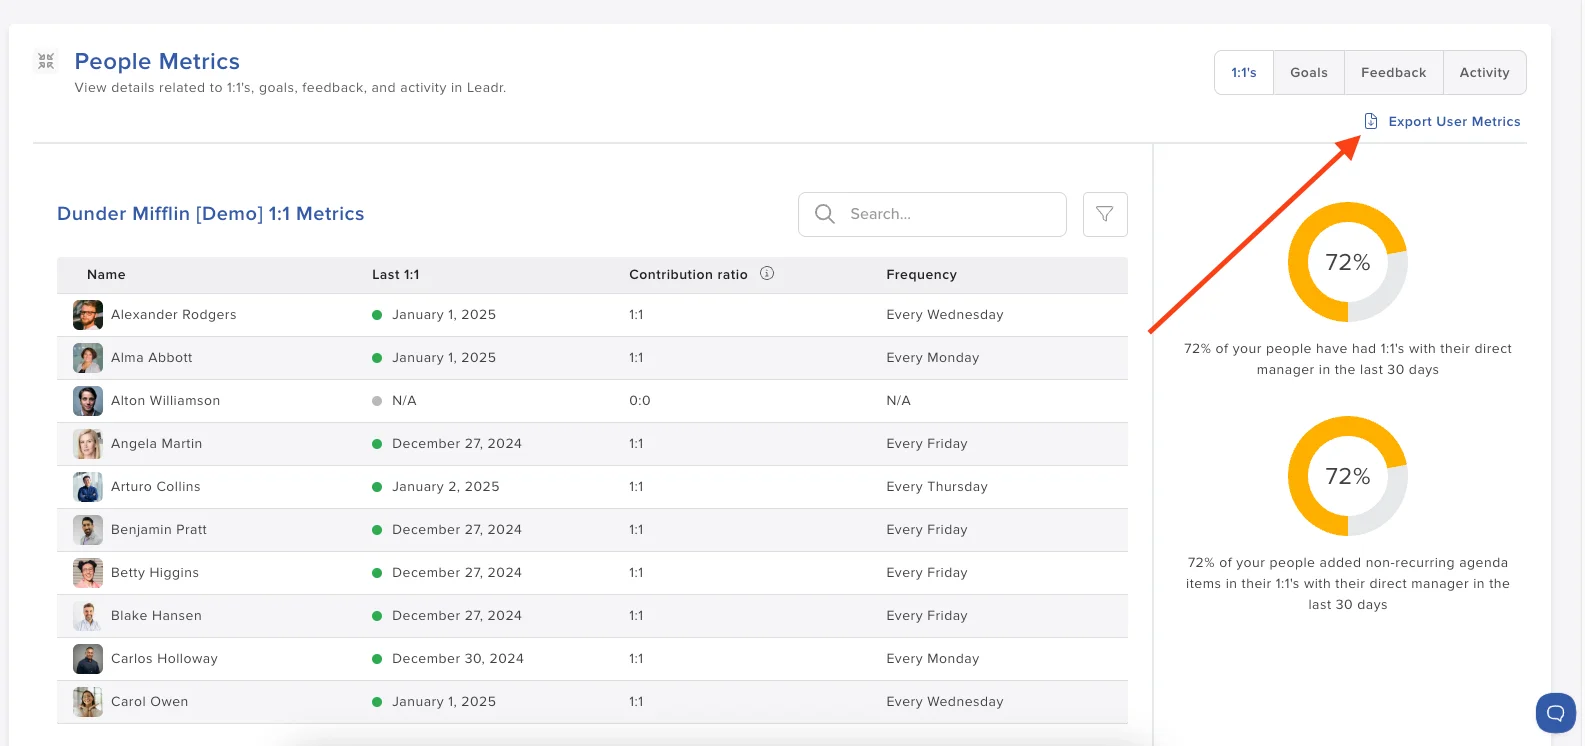The image size is (1585, 746).
Task: Click the People Metrics page title
Action: click(157, 62)
